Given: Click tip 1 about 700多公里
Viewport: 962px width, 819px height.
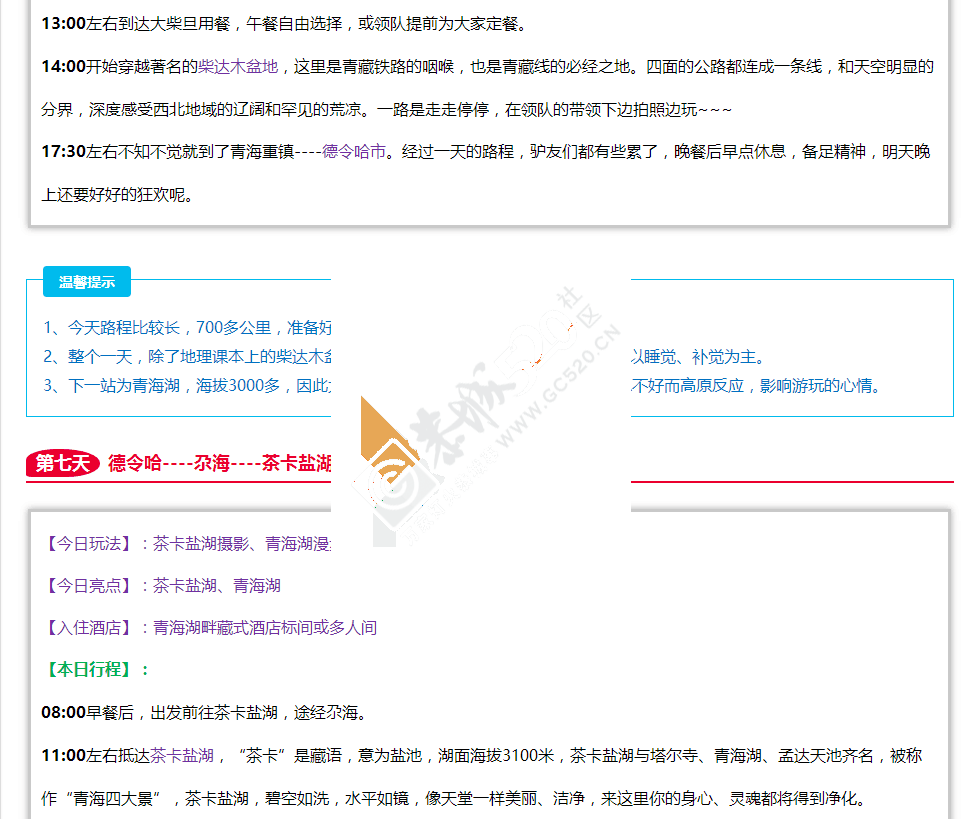Looking at the screenshot, I should coord(187,328).
